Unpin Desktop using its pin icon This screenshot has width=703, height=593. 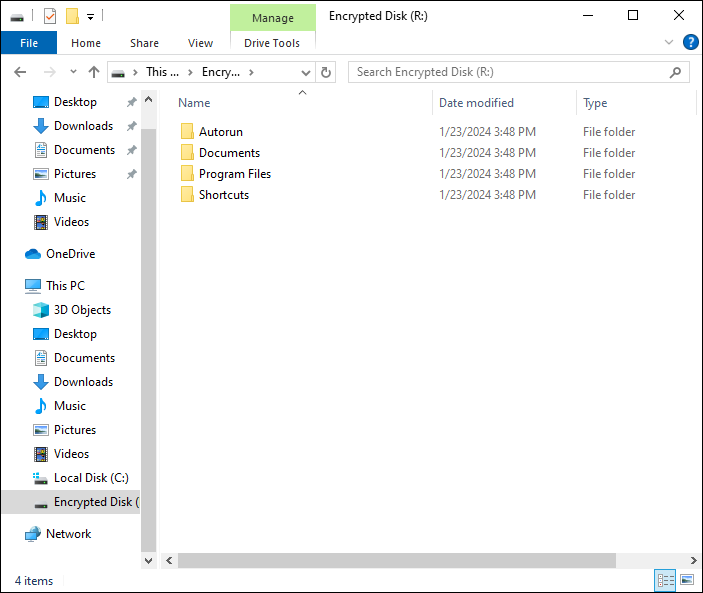tap(131, 102)
